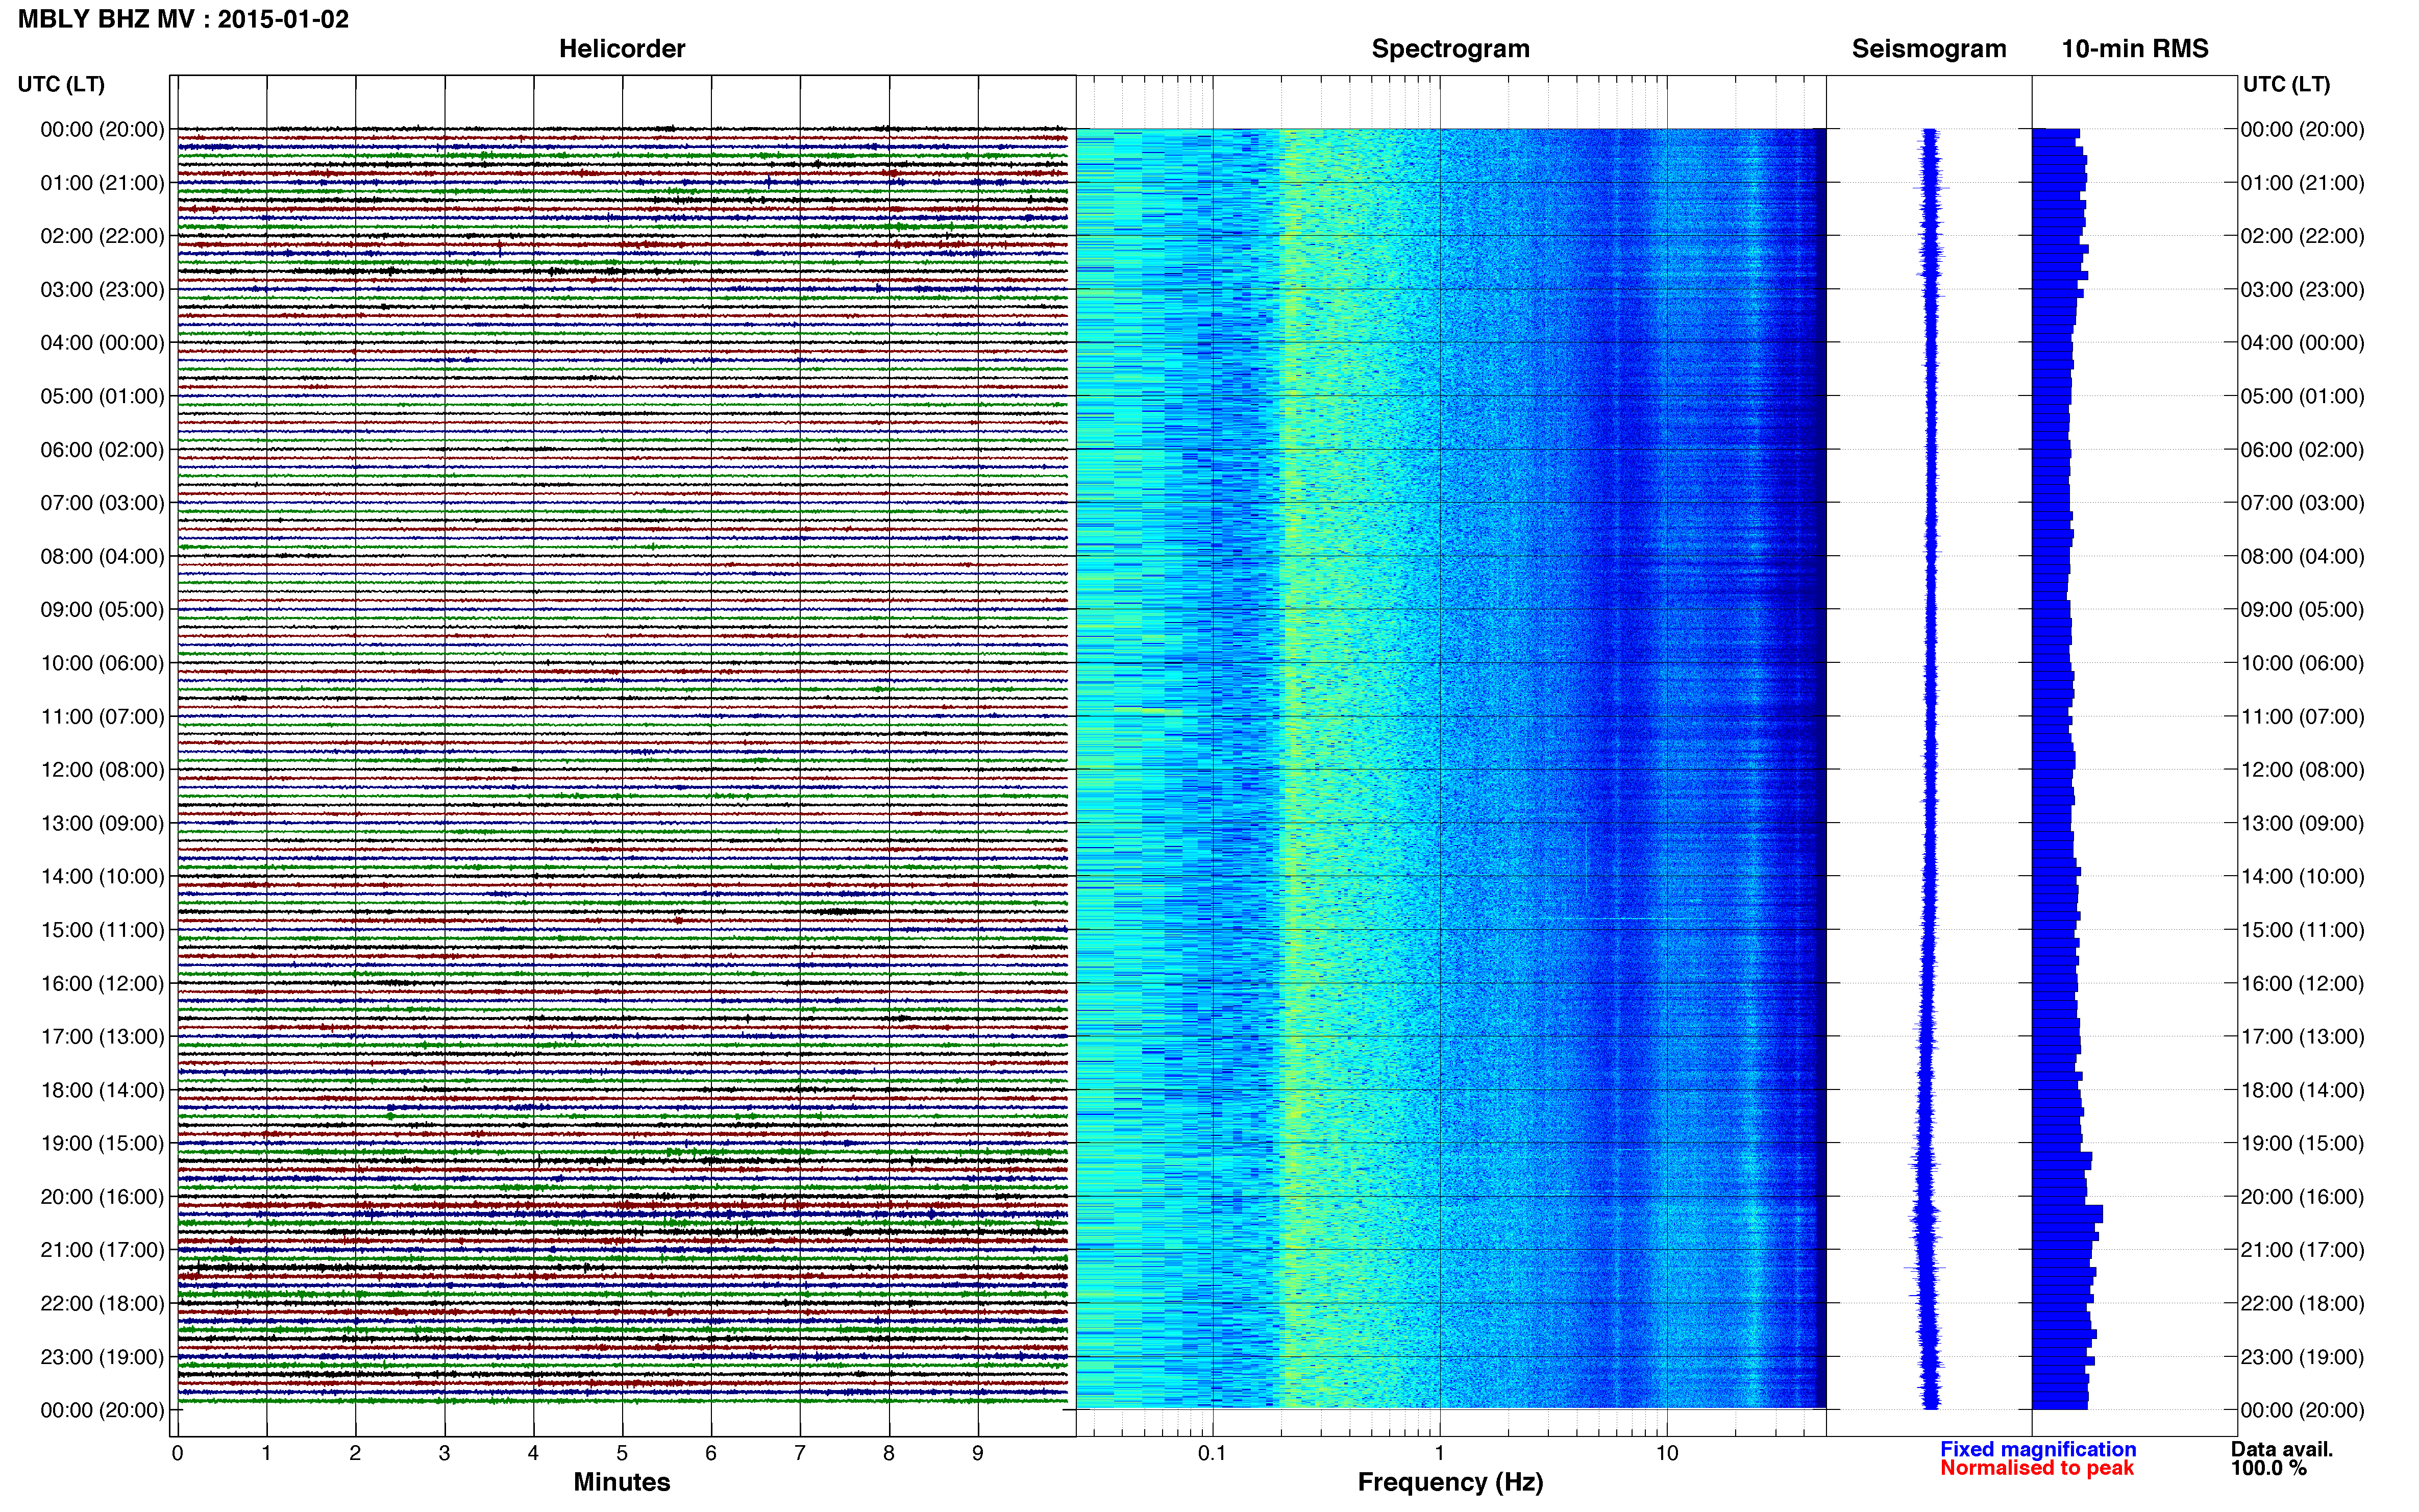Click the red 'Normalised to peak' legend text
Screen dimensions: 2419x1512
click(x=2037, y=1468)
